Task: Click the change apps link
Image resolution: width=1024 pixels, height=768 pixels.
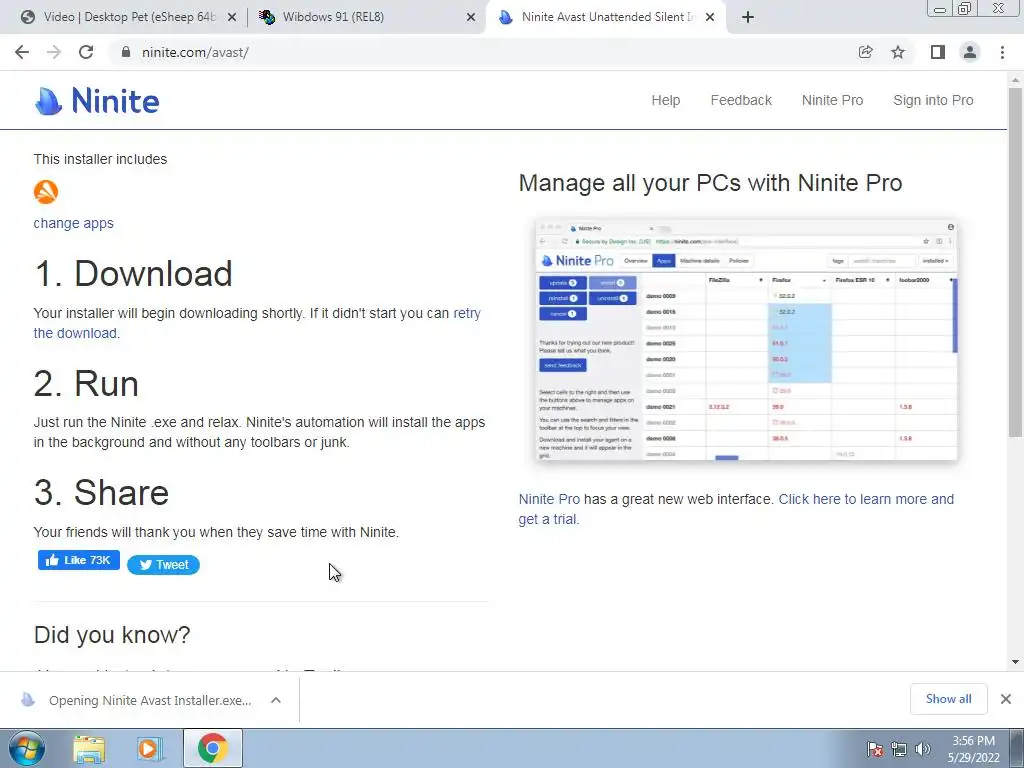Action: coord(74,223)
